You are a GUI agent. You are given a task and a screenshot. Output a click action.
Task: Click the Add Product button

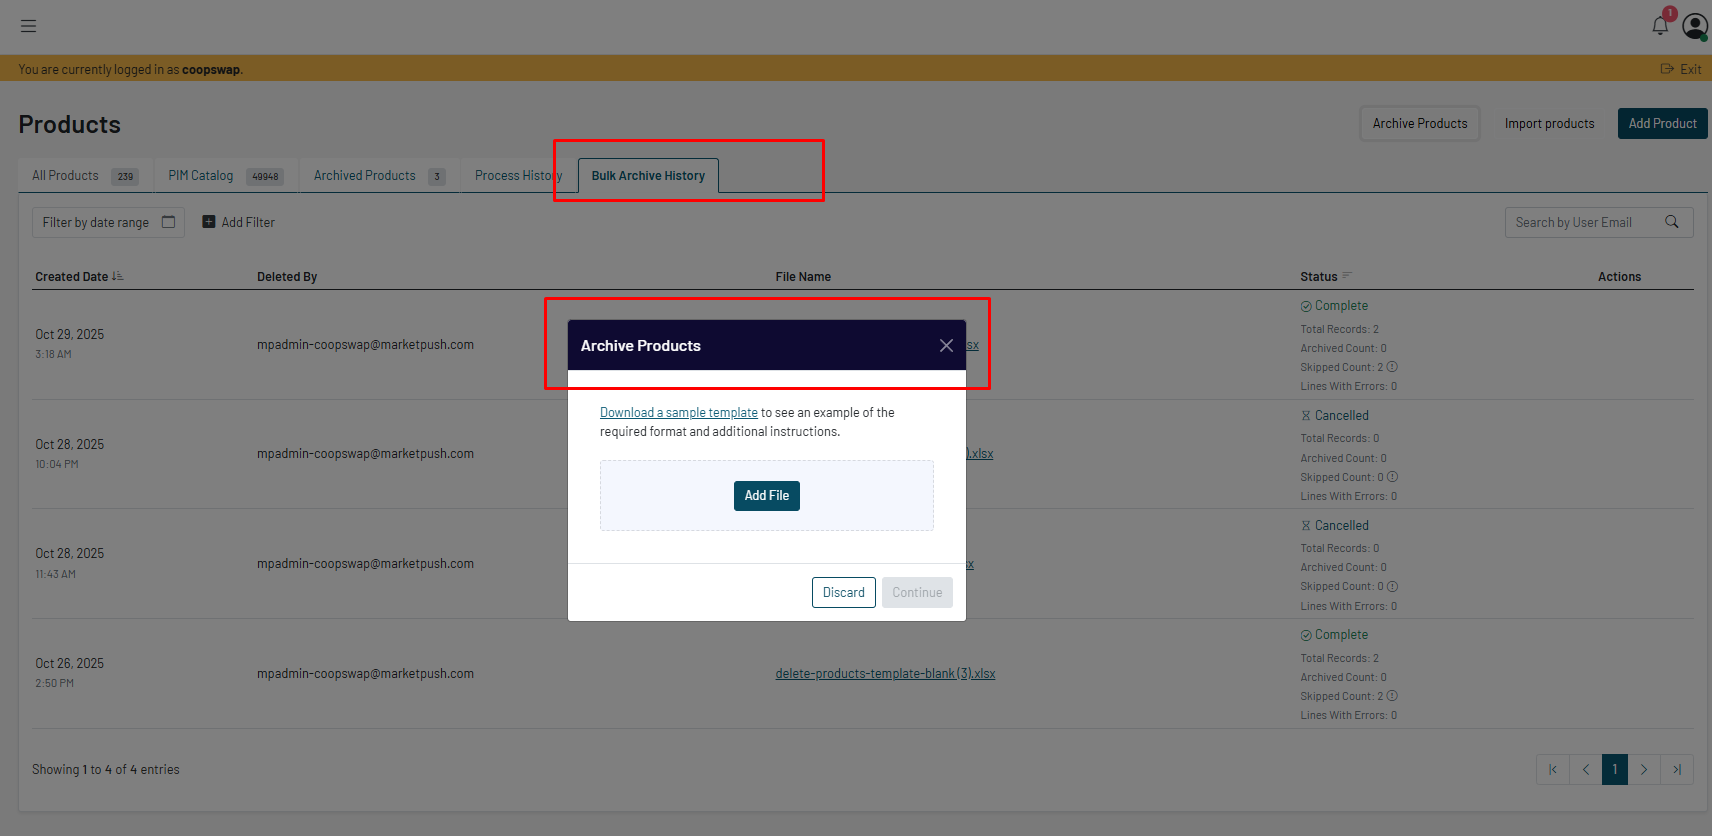pyautogui.click(x=1662, y=123)
